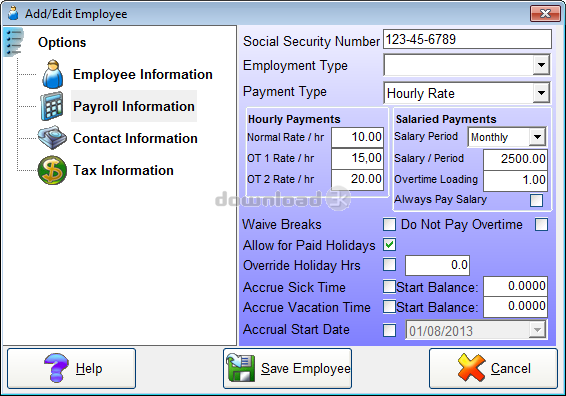Click the Cancel button label
Screen dimensions: 566x396
point(510,368)
